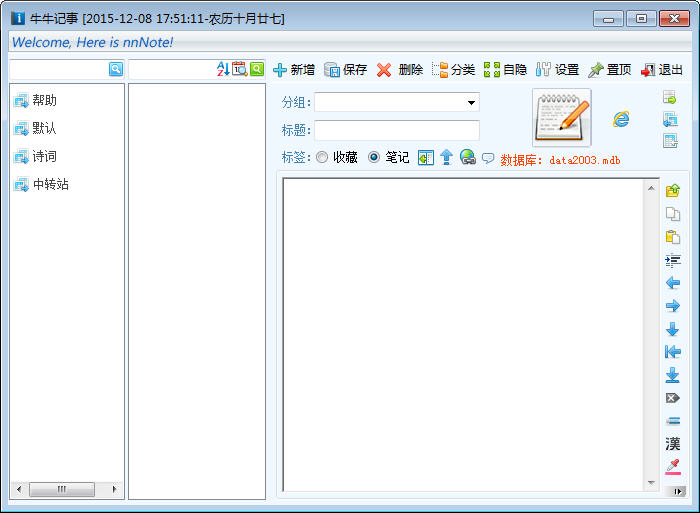This screenshot has width=700, height=513.
Task: Click the 分类 classify button
Action: 453,70
